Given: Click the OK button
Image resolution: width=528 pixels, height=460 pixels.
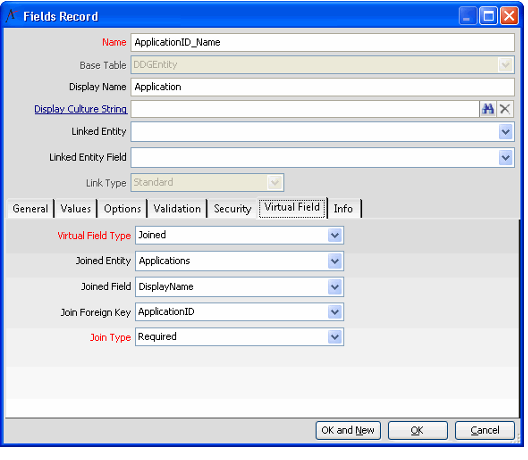Looking at the screenshot, I should pyautogui.click(x=418, y=430).
